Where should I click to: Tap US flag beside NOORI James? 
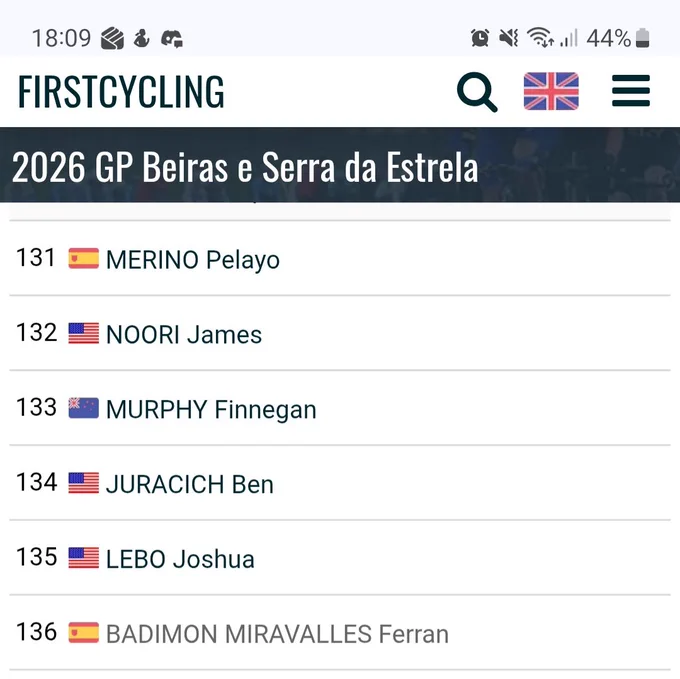(84, 333)
